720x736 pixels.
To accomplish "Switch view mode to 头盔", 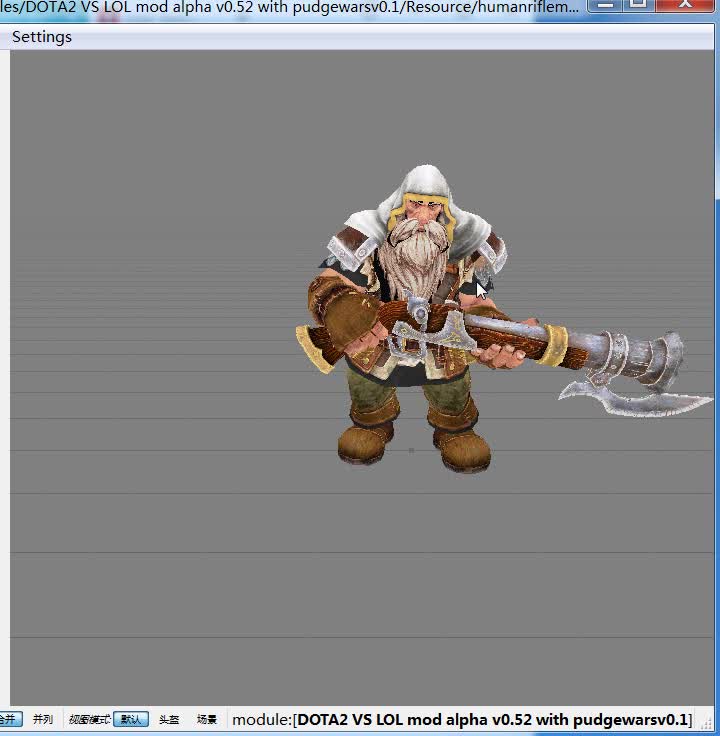I will coord(169,719).
